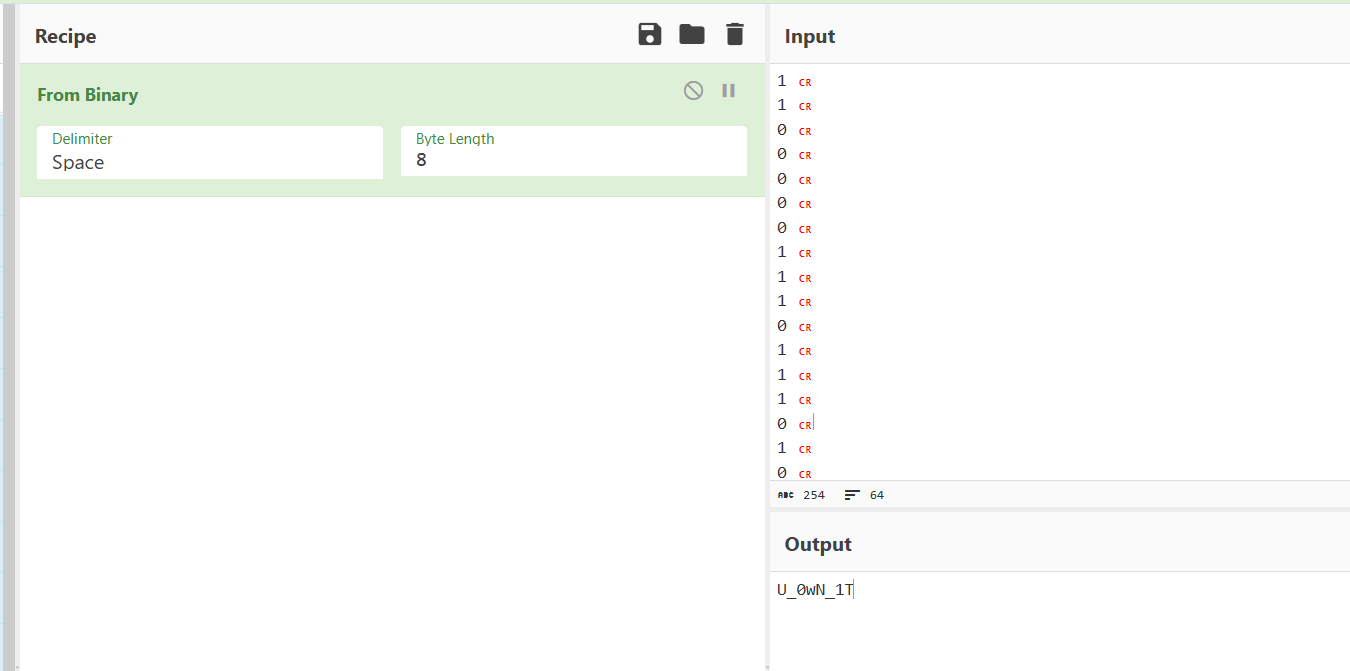Select the From Binary operation title
1350x671 pixels.
pos(88,95)
